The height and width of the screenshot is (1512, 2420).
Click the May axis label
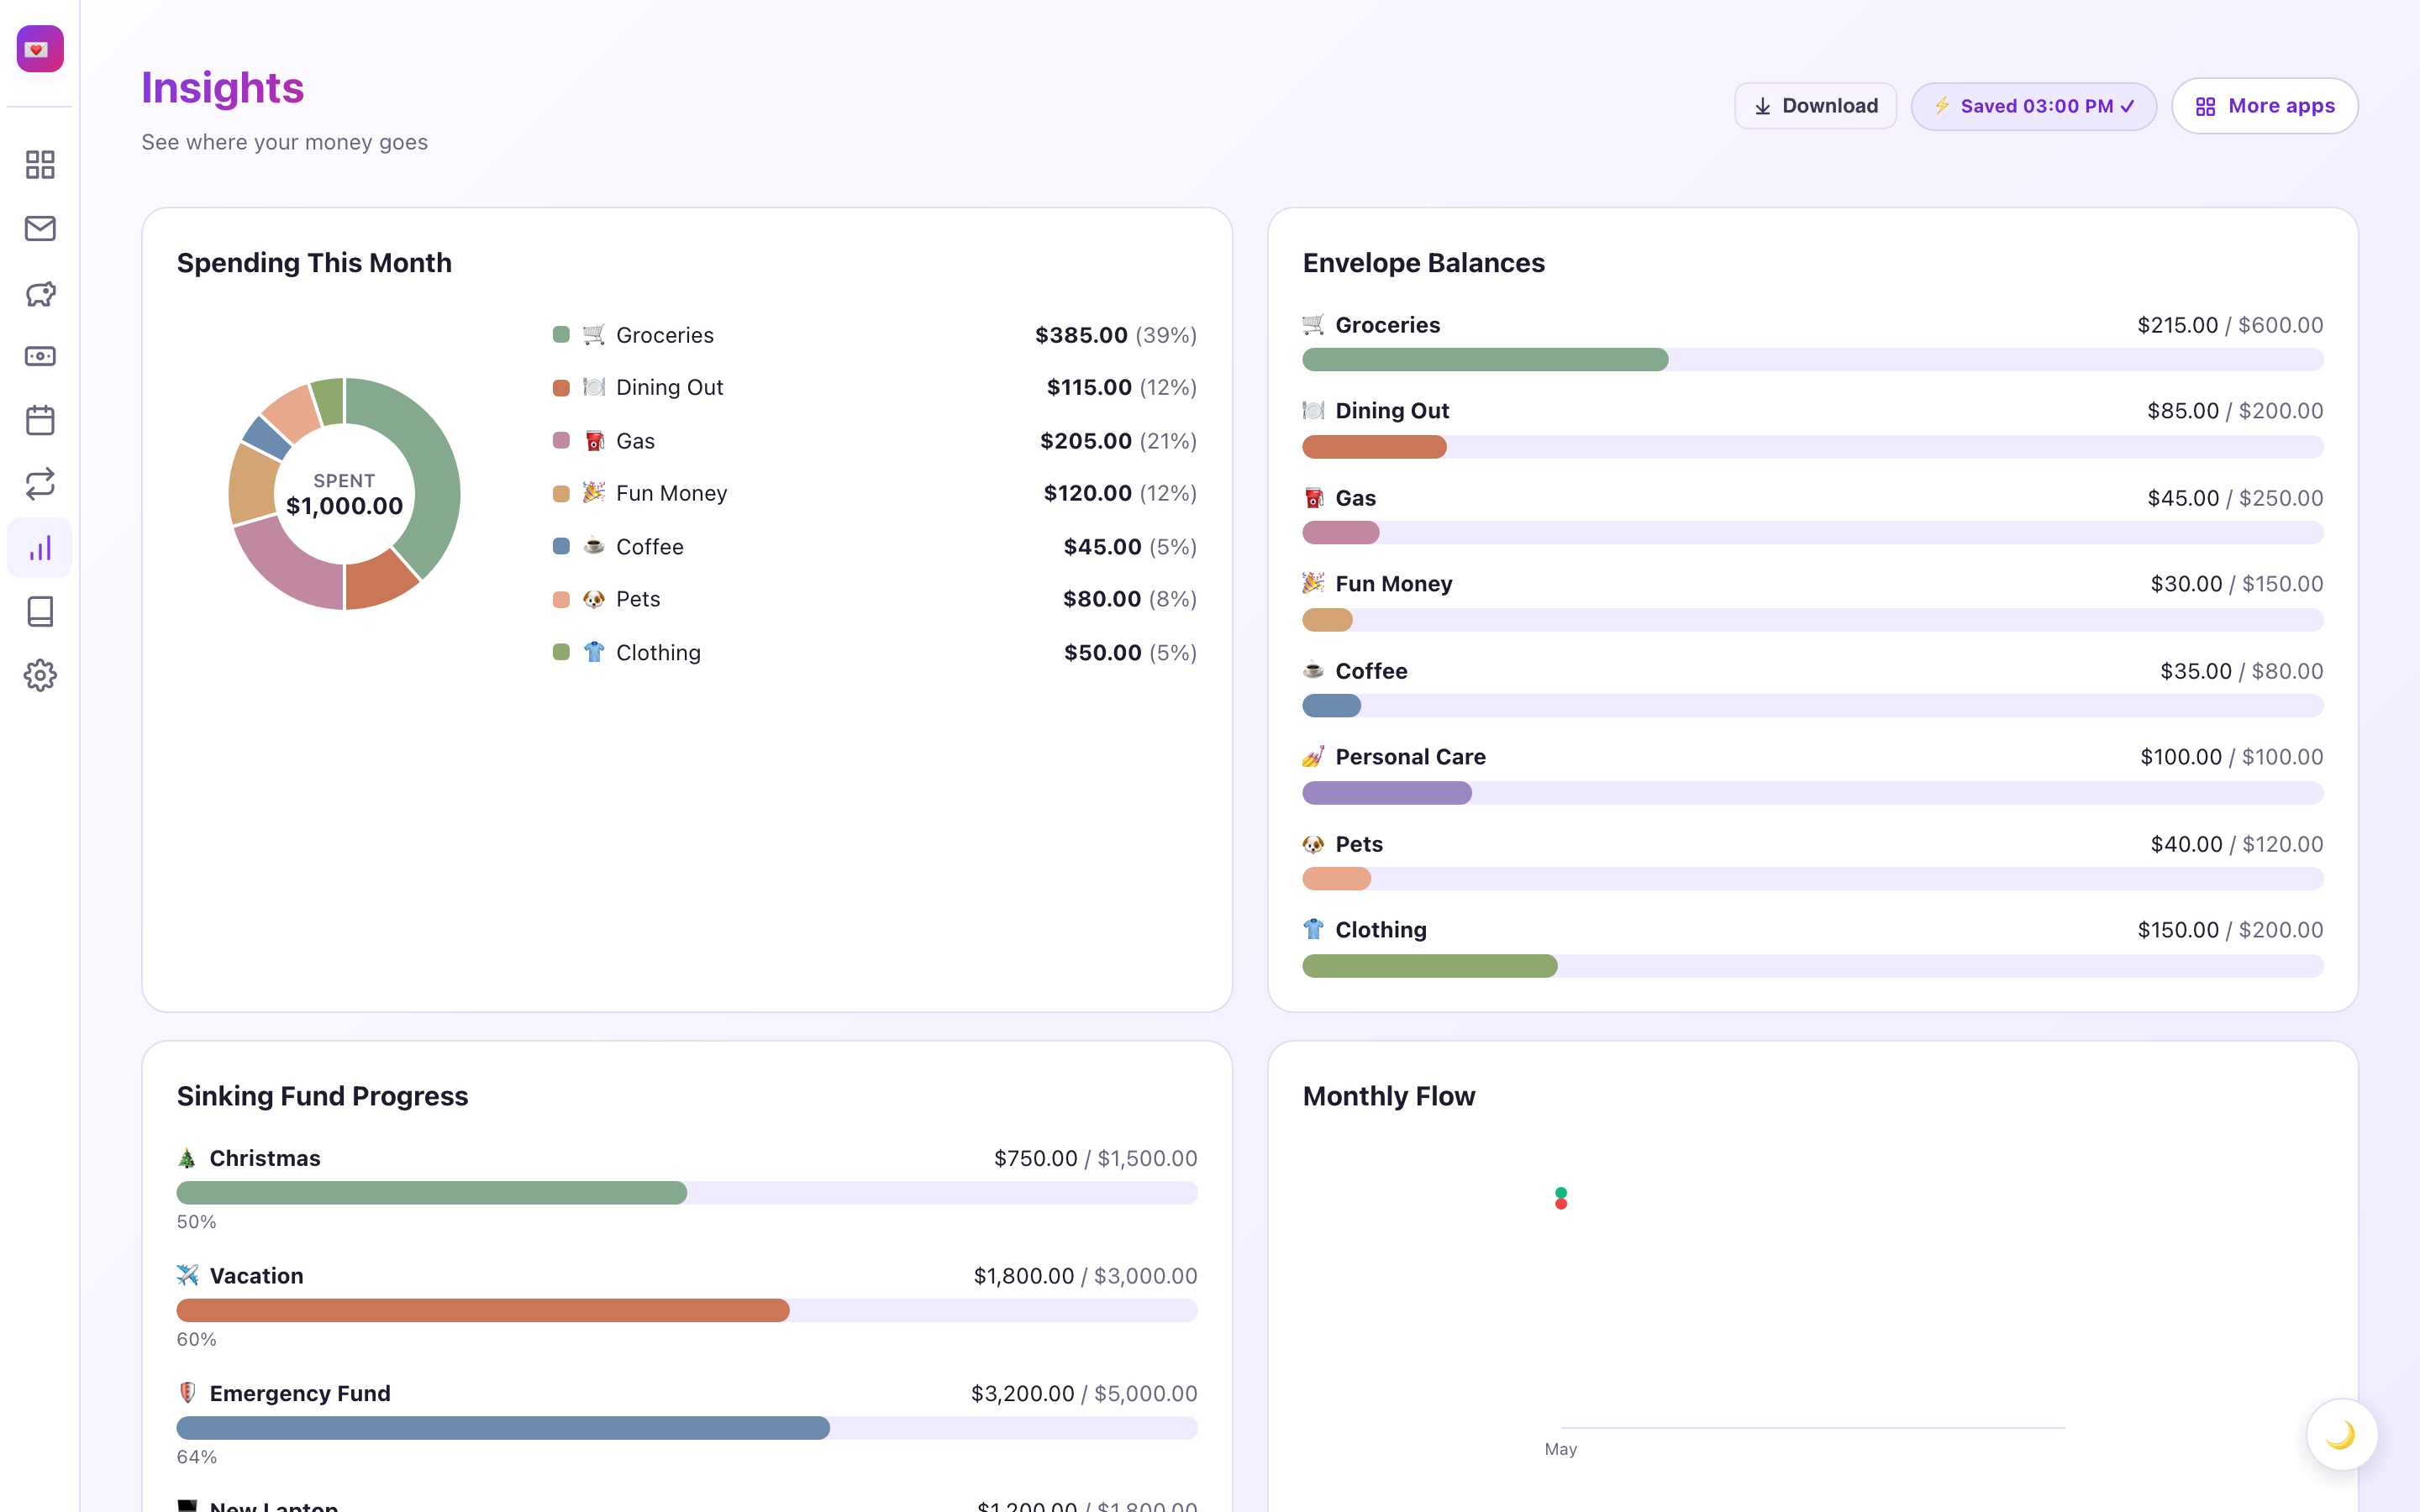pyautogui.click(x=1561, y=1449)
